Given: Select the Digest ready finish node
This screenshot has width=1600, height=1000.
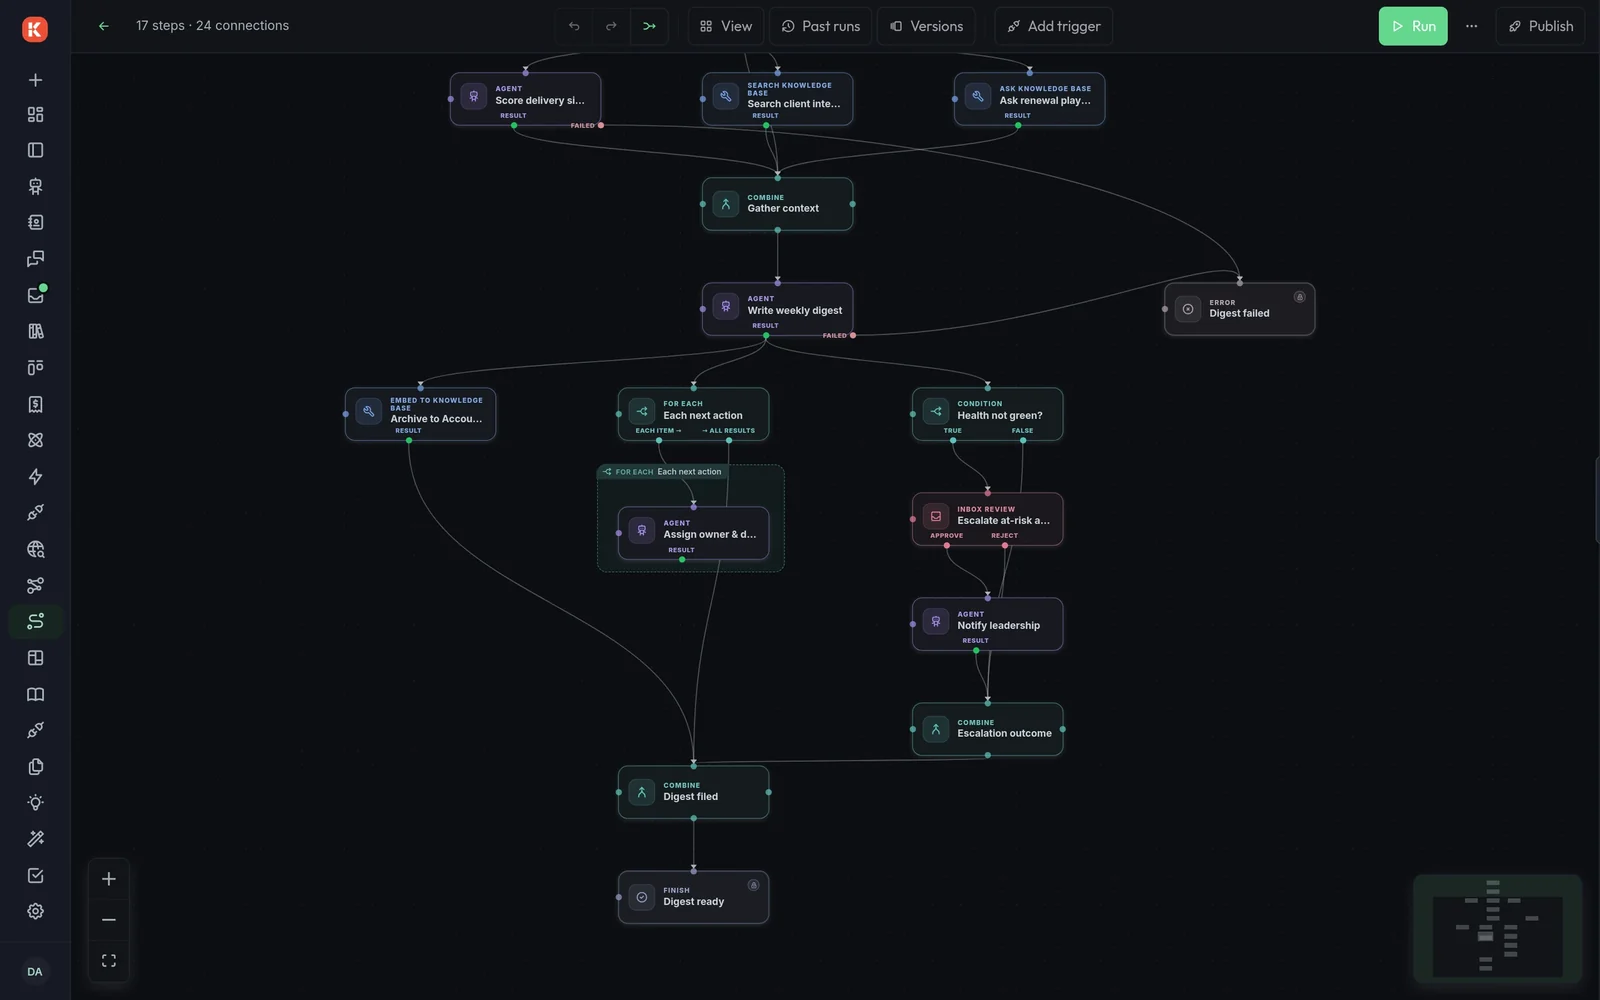Looking at the screenshot, I should tap(693, 897).
